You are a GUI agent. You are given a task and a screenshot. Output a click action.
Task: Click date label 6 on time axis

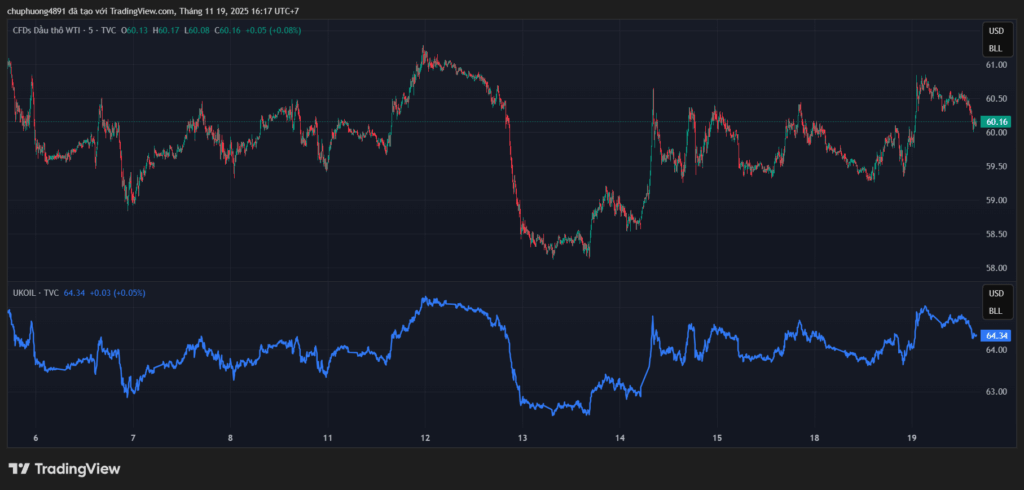tap(35, 438)
